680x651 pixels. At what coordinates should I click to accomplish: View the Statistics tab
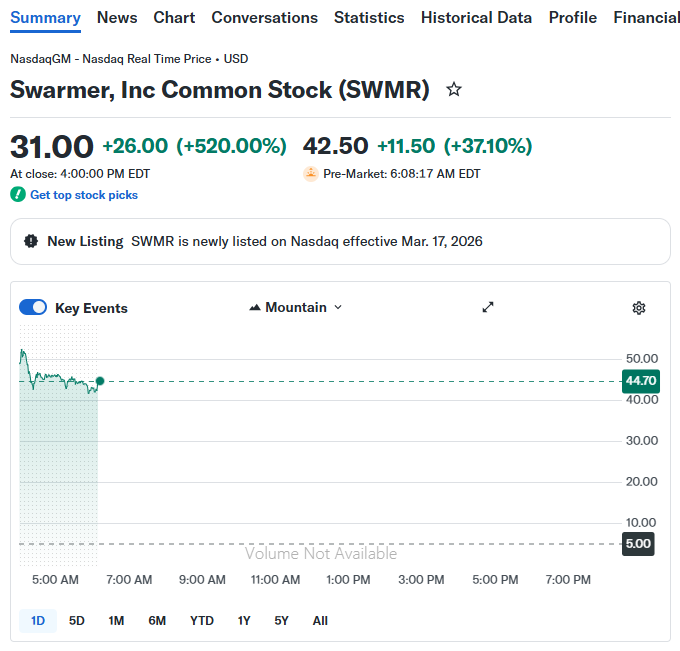(x=369, y=18)
